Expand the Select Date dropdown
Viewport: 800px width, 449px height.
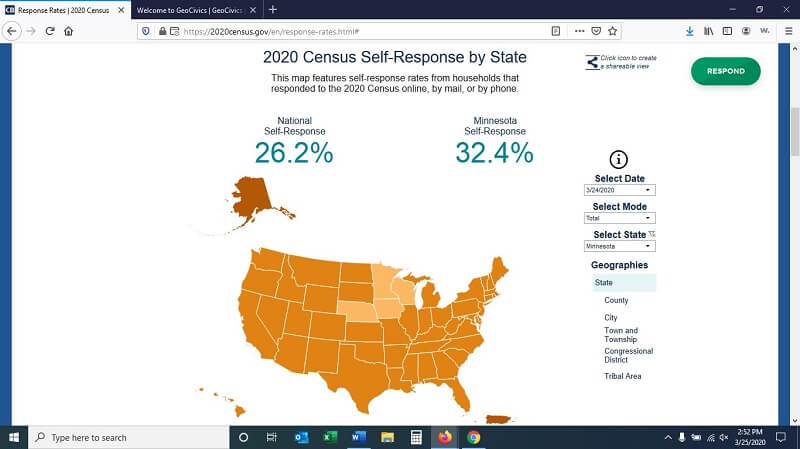tap(619, 189)
